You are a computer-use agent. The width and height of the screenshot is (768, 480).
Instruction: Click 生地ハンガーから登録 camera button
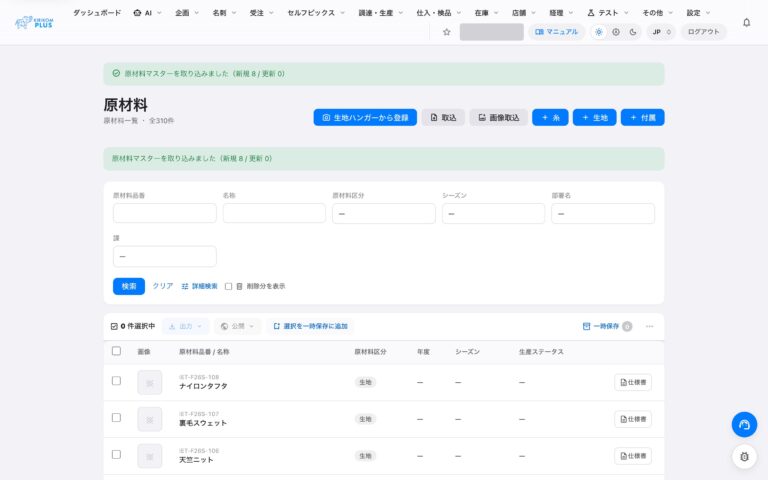[365, 118]
